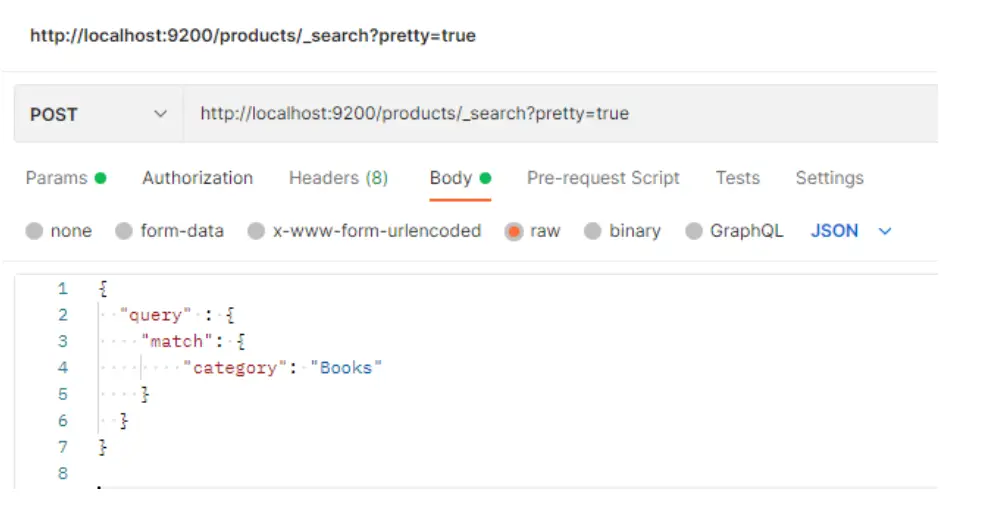Switch to the Tests tab

click(737, 178)
